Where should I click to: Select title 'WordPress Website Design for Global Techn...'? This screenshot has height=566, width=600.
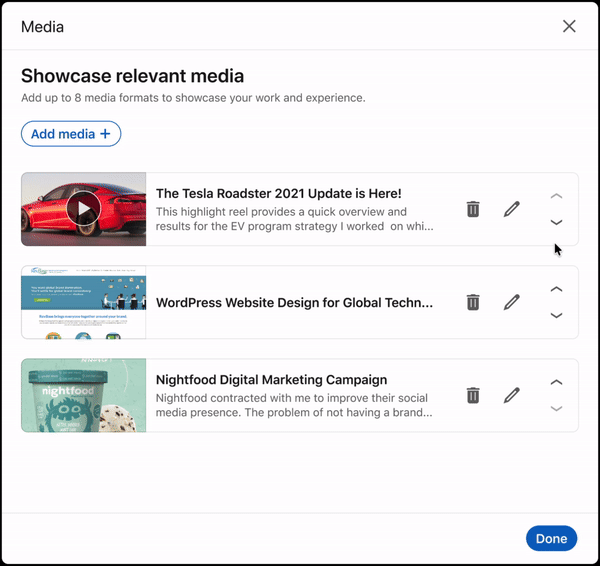[294, 302]
